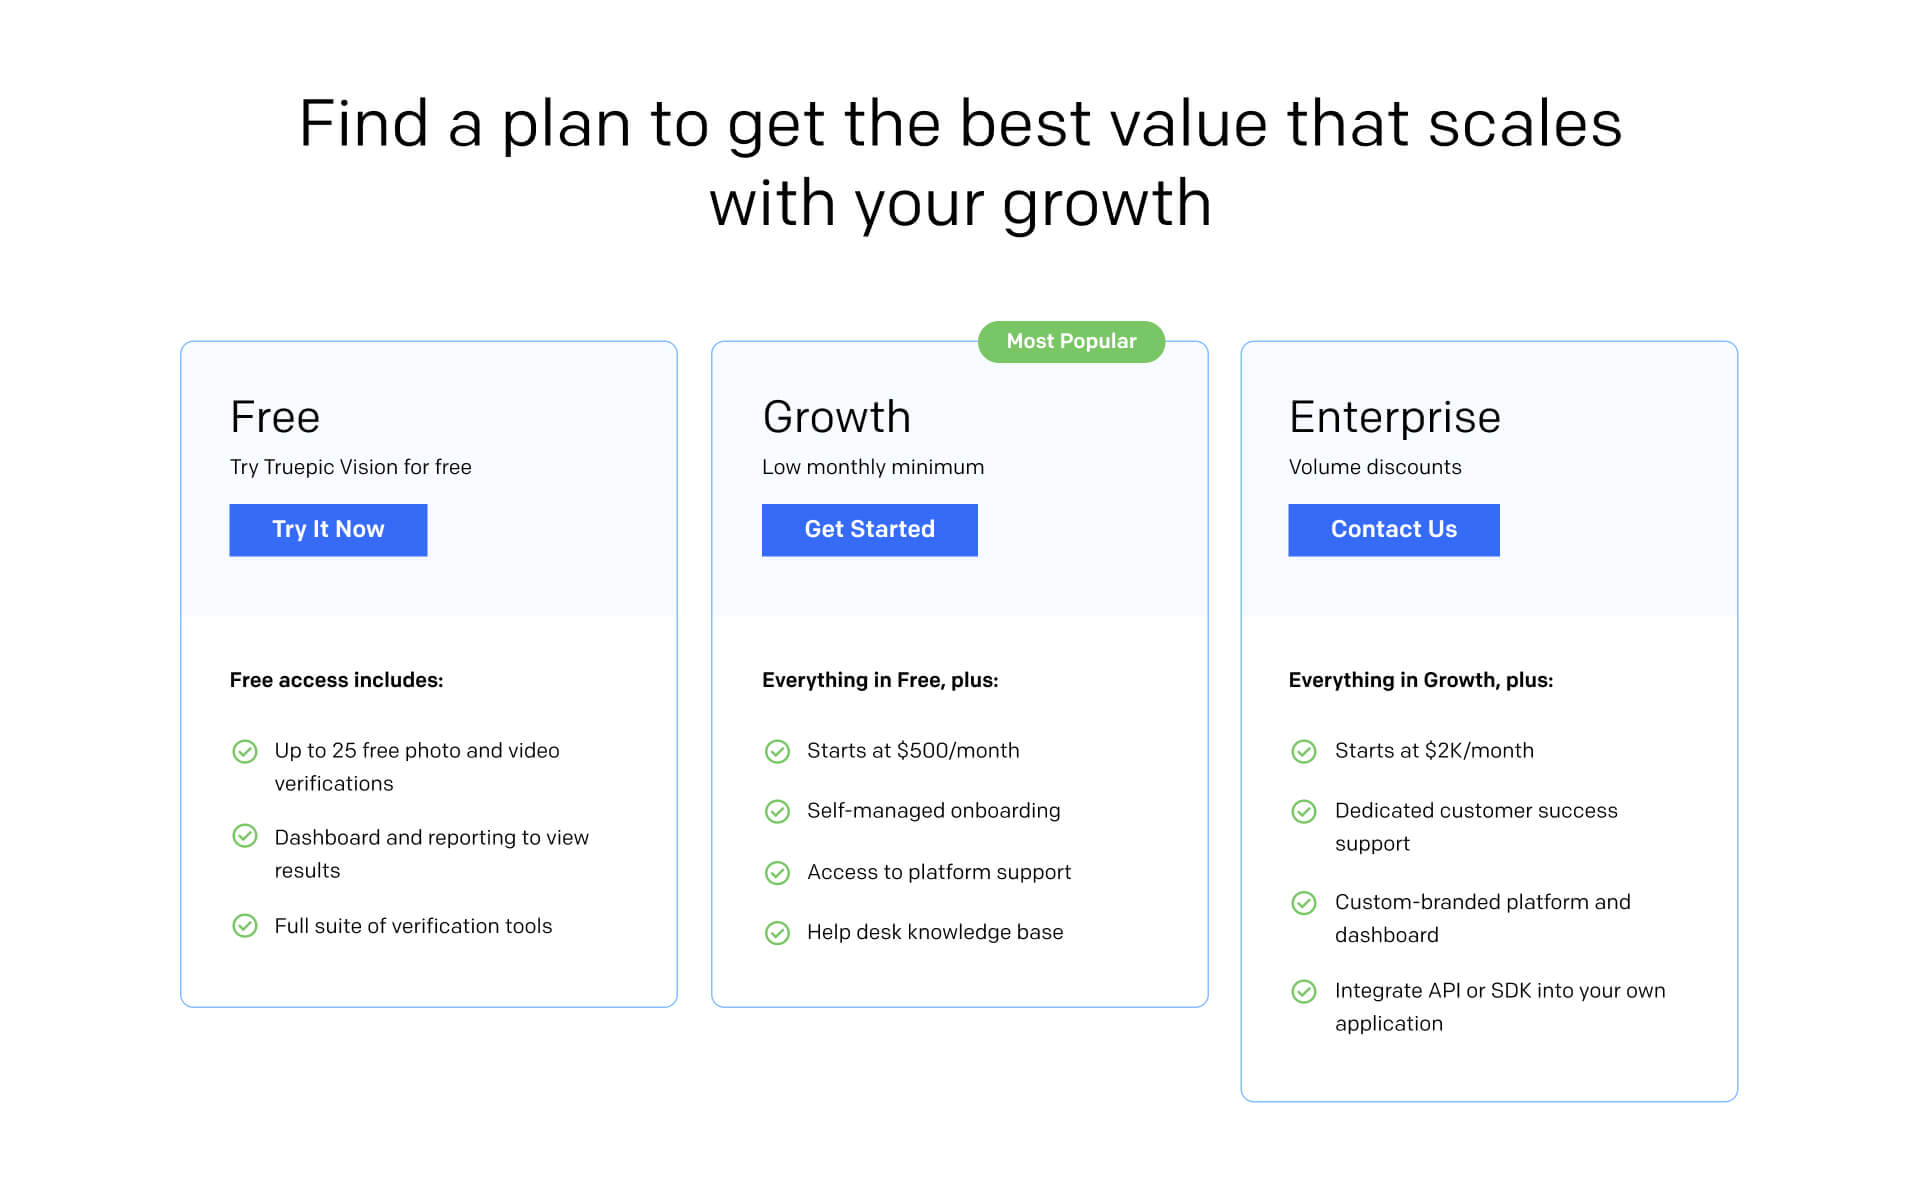This screenshot has width=1920, height=1194.
Task: Click the page headline about finding a plan
Action: [960, 163]
